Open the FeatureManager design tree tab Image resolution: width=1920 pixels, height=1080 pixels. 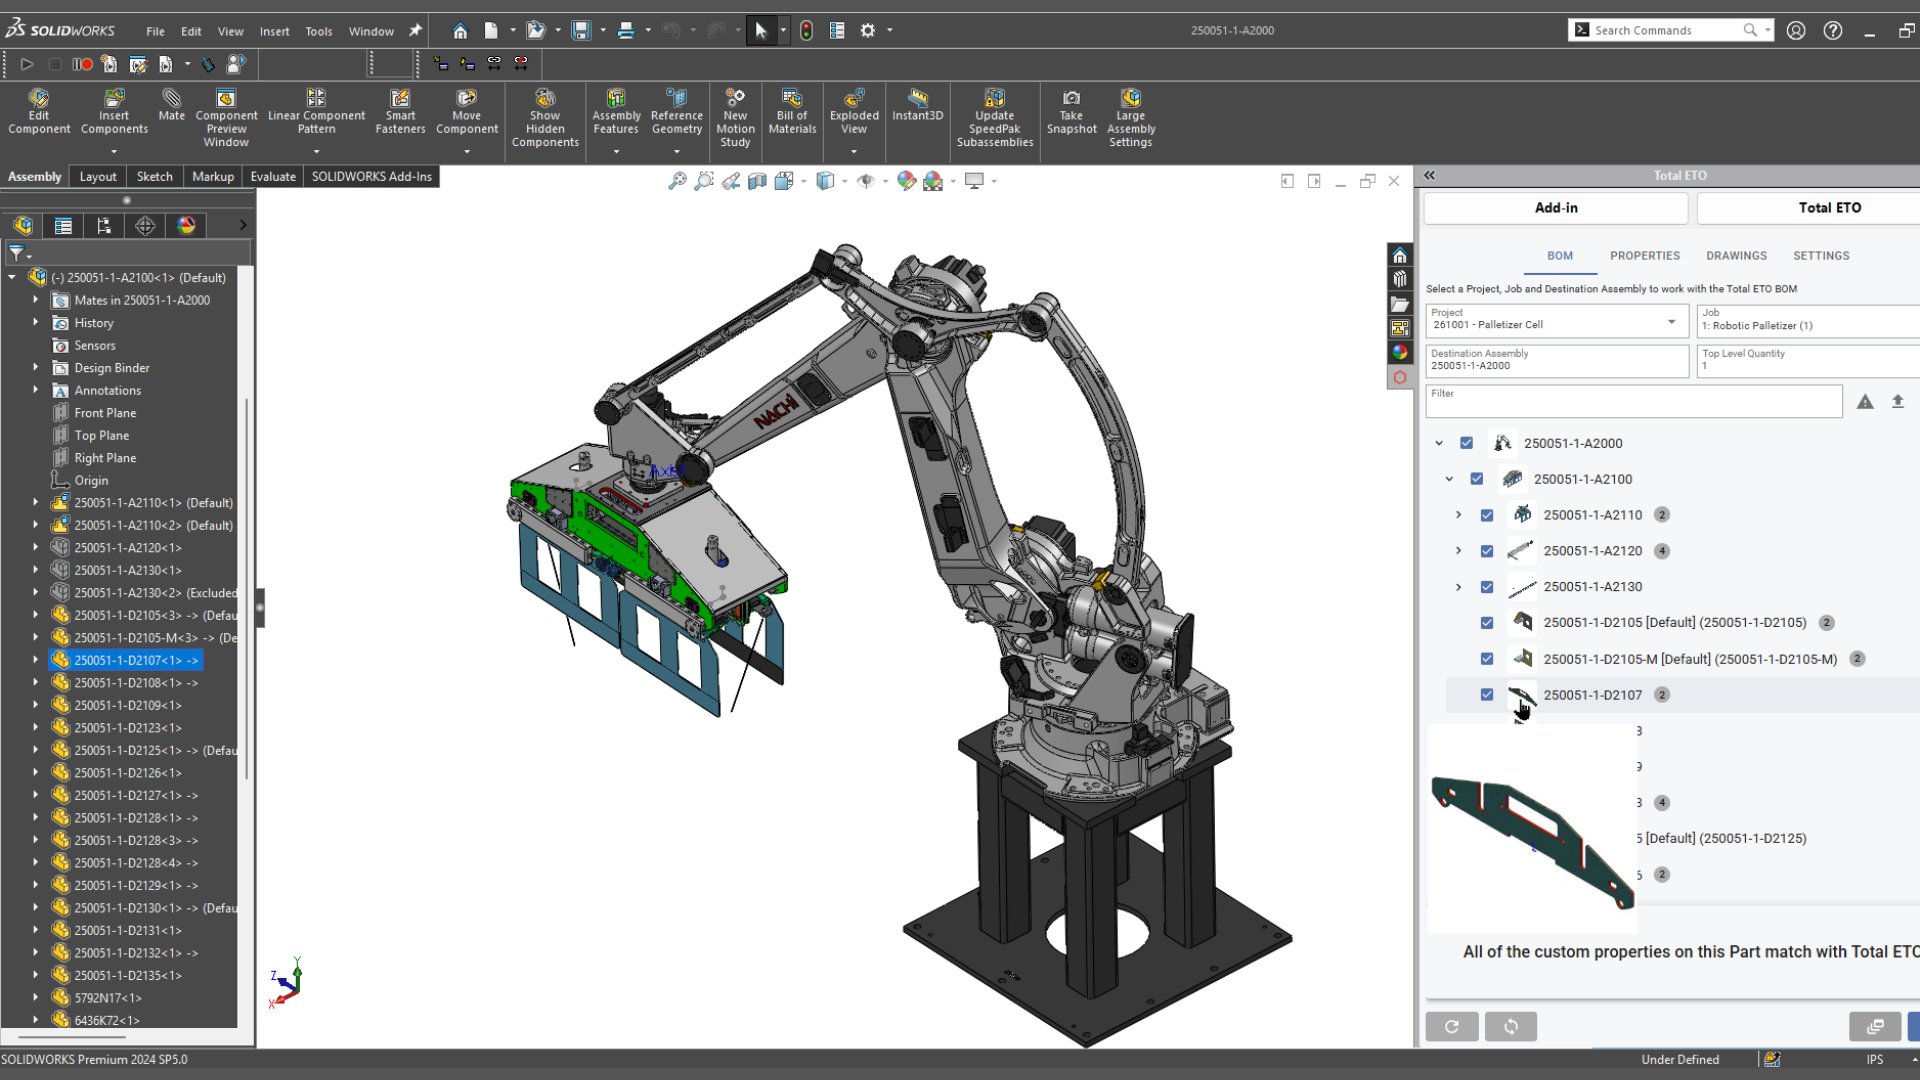(x=23, y=226)
